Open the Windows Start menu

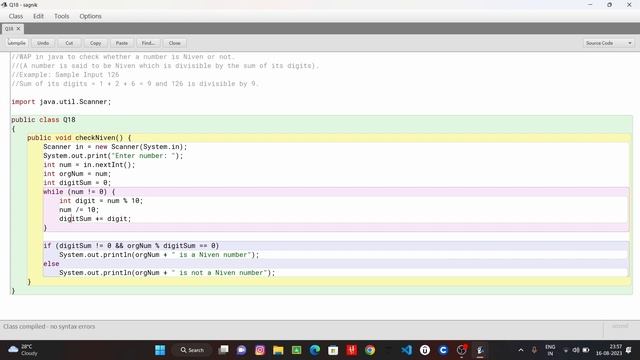160,350
